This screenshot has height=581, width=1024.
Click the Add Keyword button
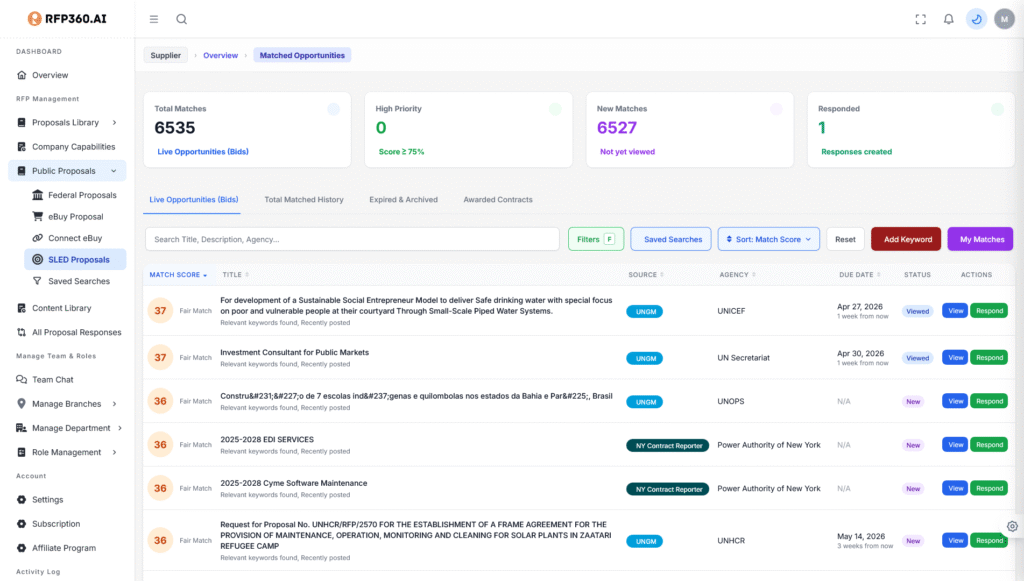point(907,240)
